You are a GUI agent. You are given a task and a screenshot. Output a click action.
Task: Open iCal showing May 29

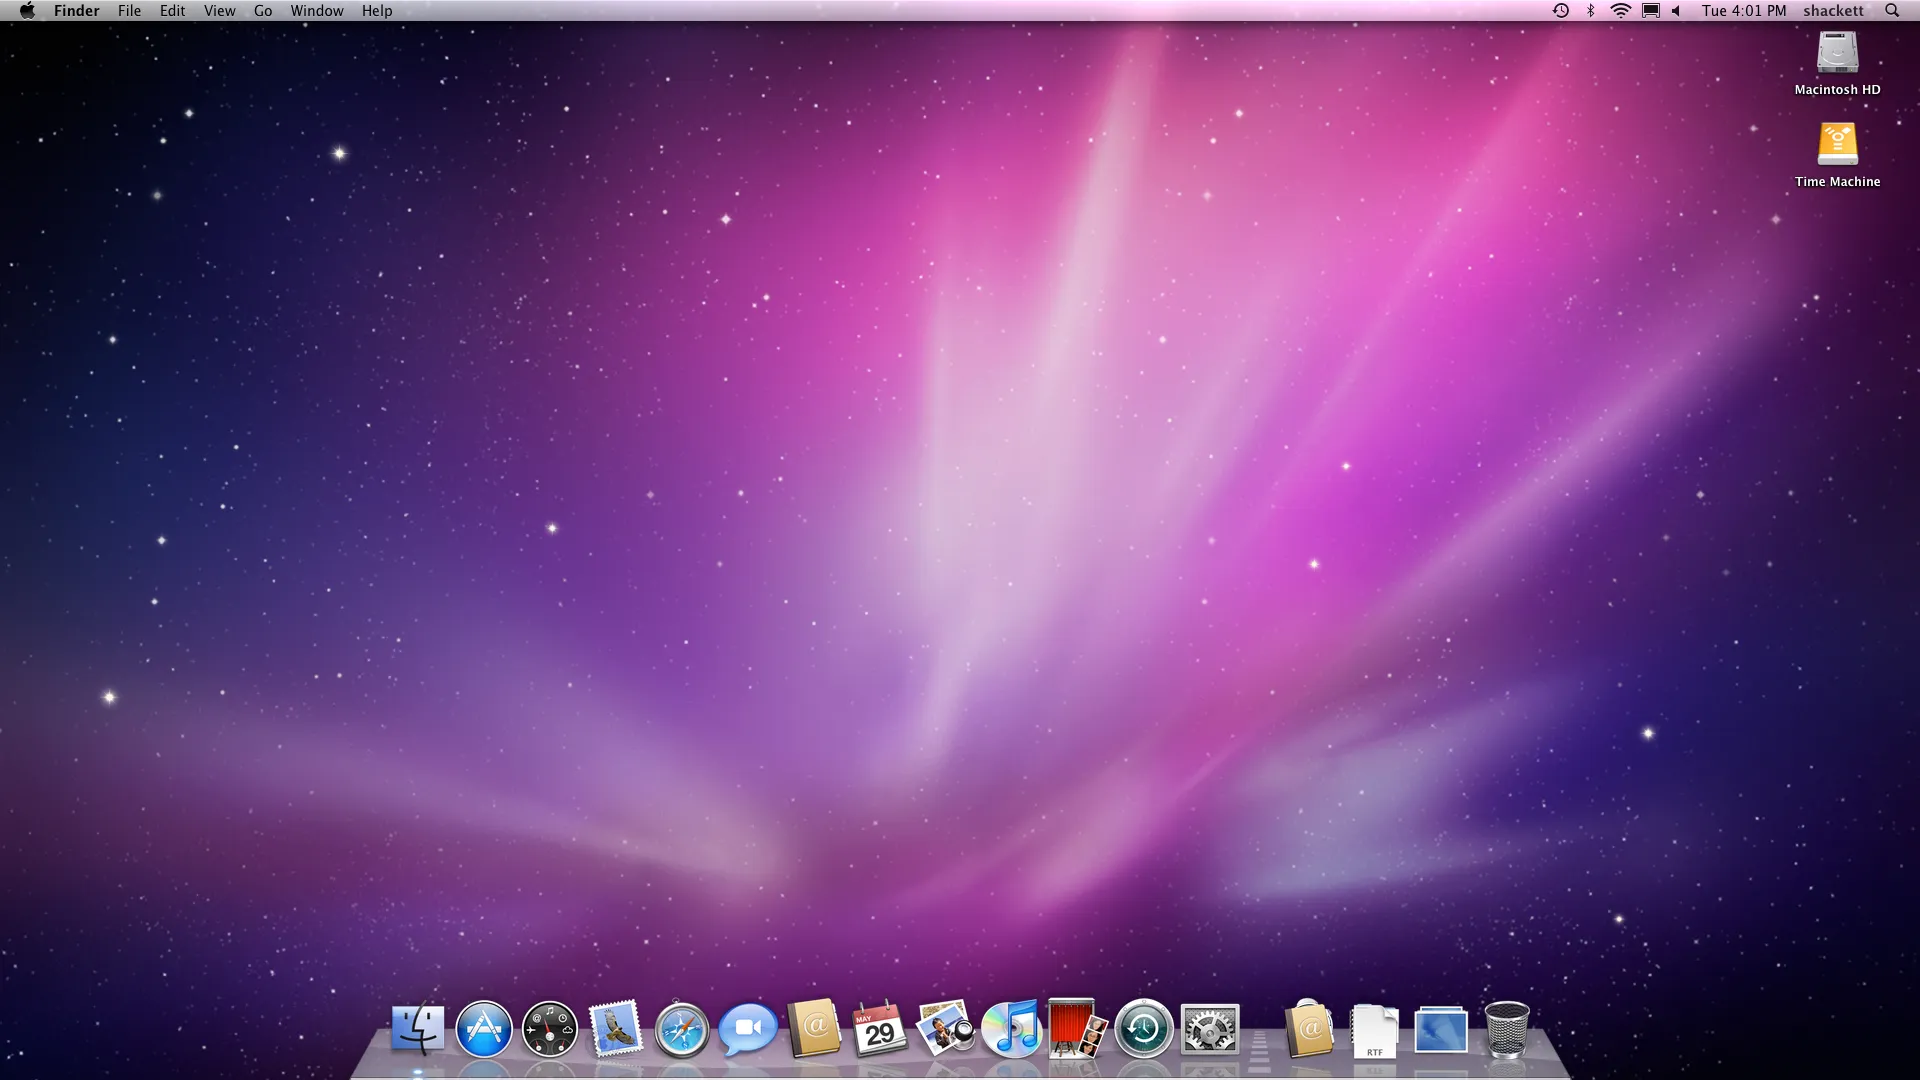(x=878, y=1029)
